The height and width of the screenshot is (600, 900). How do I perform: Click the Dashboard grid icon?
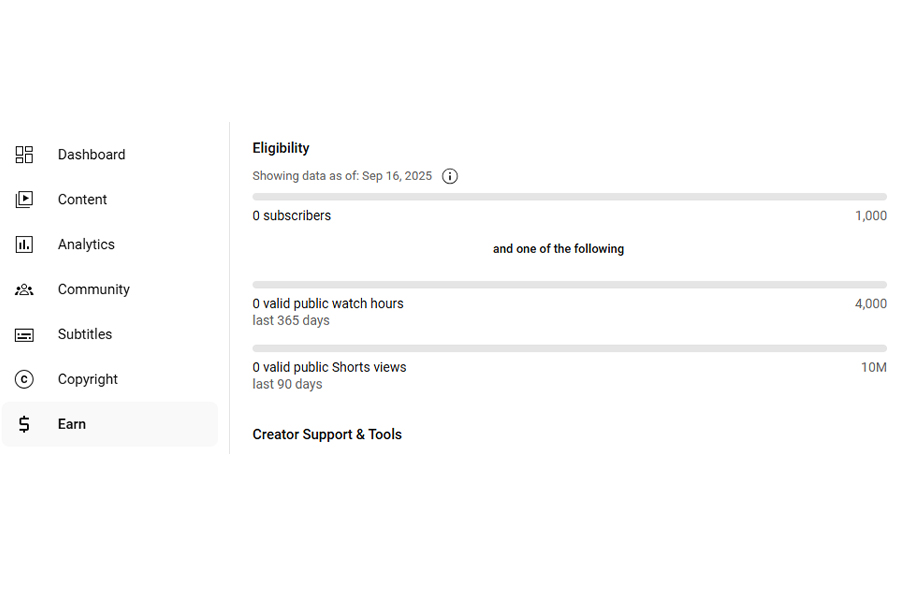tap(24, 155)
